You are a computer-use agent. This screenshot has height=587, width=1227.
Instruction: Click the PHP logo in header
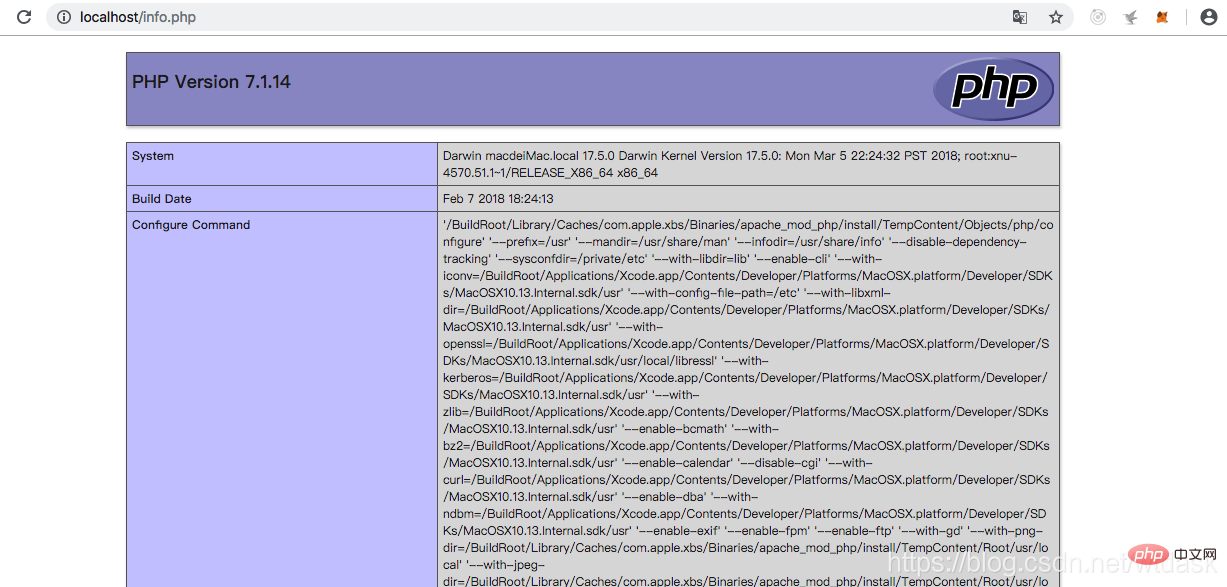(x=993, y=89)
